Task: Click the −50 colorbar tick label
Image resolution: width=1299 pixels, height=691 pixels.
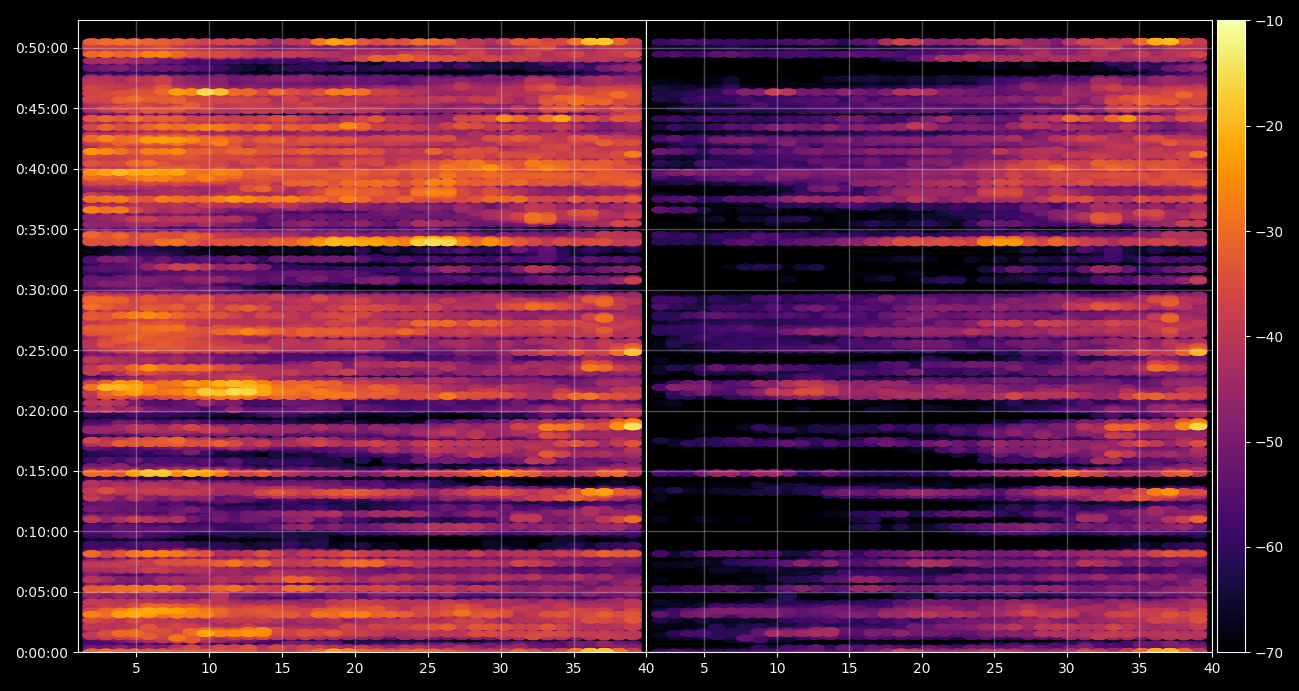Action: [1269, 442]
